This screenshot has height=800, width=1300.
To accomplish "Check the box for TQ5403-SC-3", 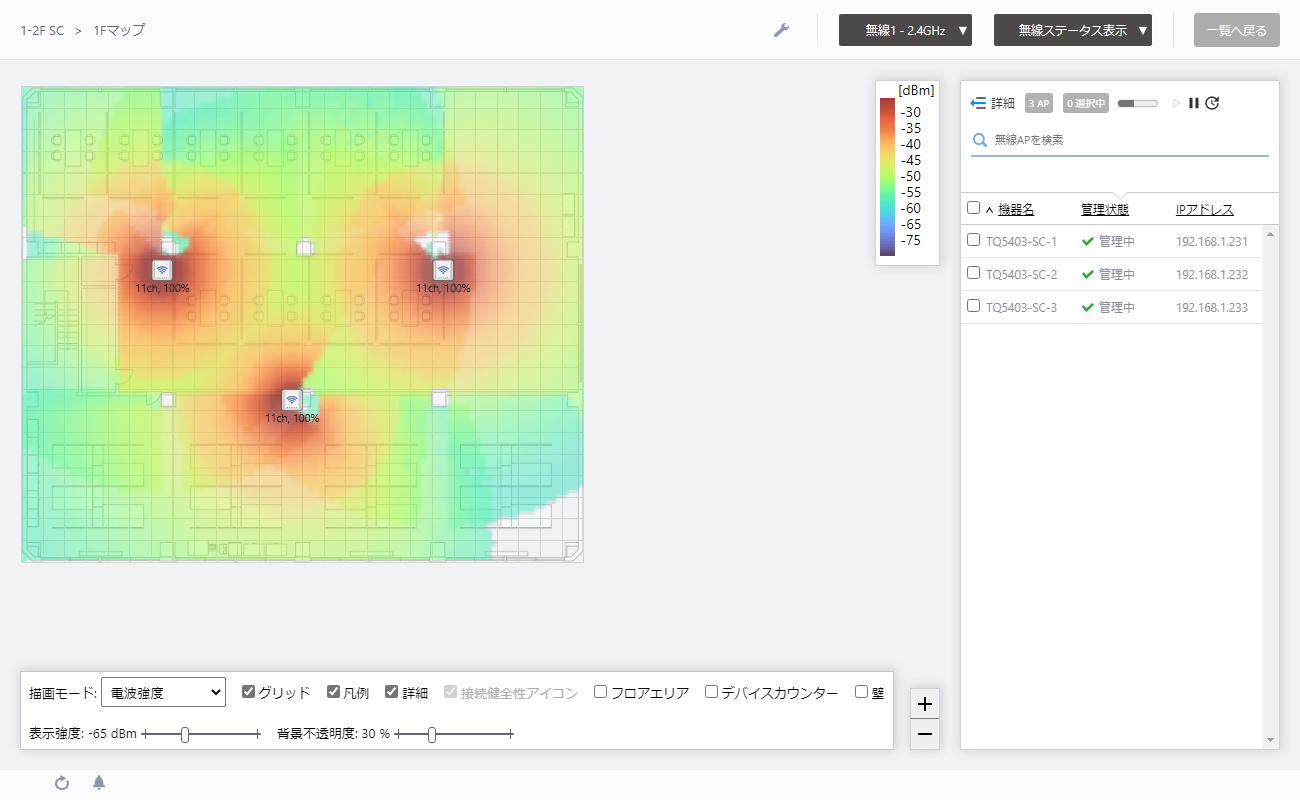I will pyautogui.click(x=974, y=306).
